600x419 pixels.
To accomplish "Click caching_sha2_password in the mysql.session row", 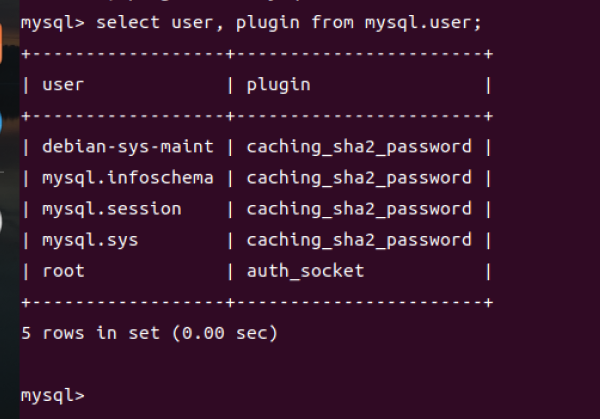I will click(358, 209).
